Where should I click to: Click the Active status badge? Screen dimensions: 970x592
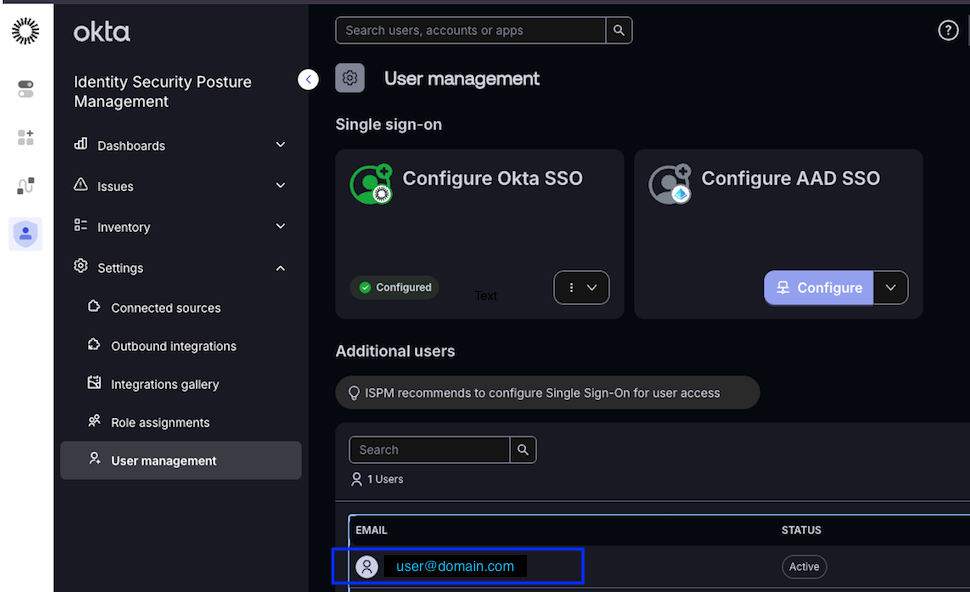(x=804, y=567)
